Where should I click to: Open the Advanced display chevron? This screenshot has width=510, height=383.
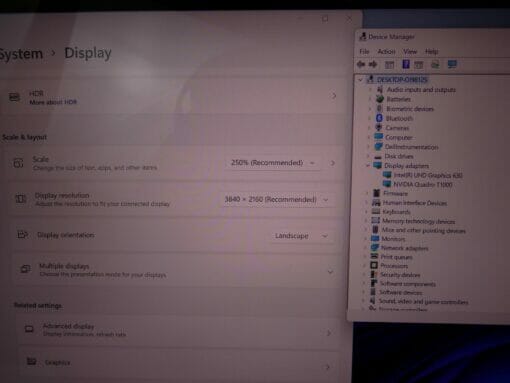[329, 333]
